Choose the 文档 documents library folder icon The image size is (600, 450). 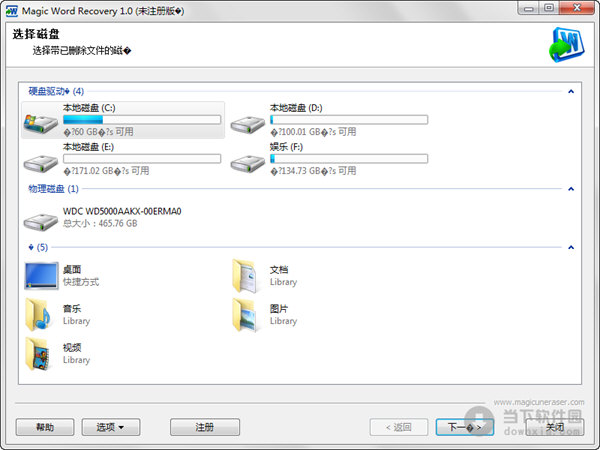coord(245,276)
